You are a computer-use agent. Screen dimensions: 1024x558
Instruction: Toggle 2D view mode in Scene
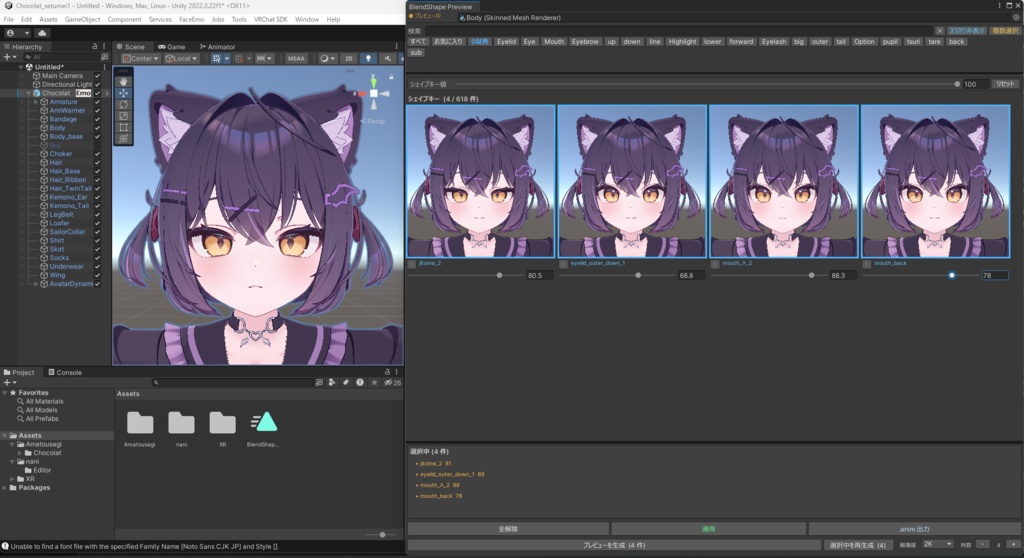tap(349, 58)
